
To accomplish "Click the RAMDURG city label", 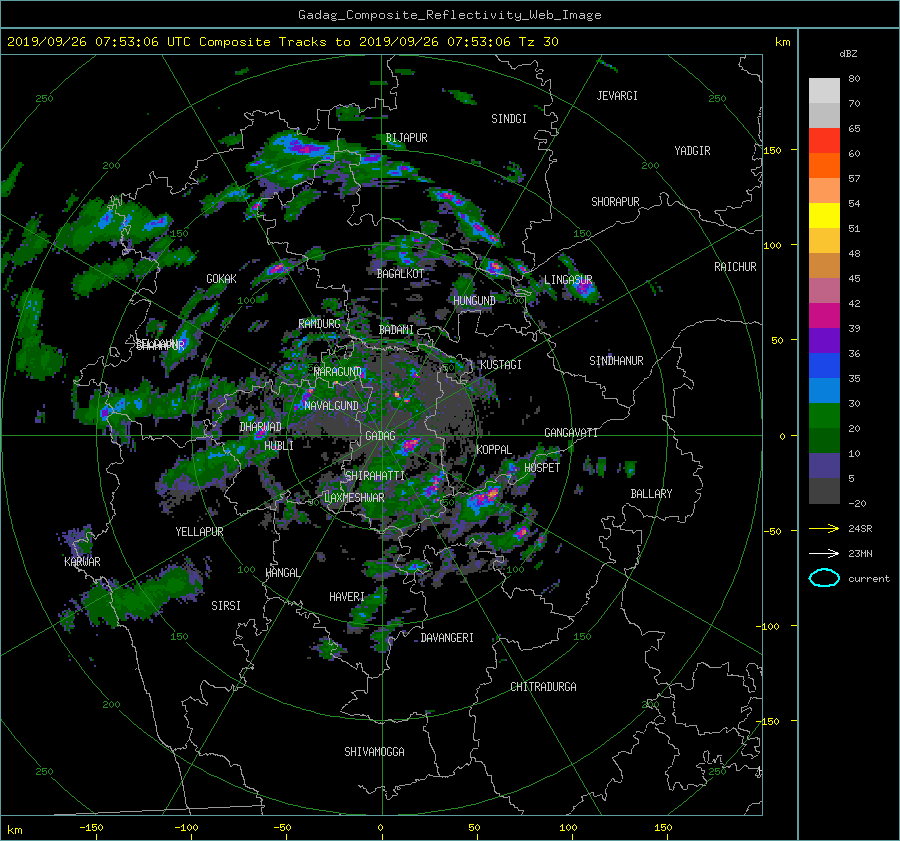I will coord(319,324).
